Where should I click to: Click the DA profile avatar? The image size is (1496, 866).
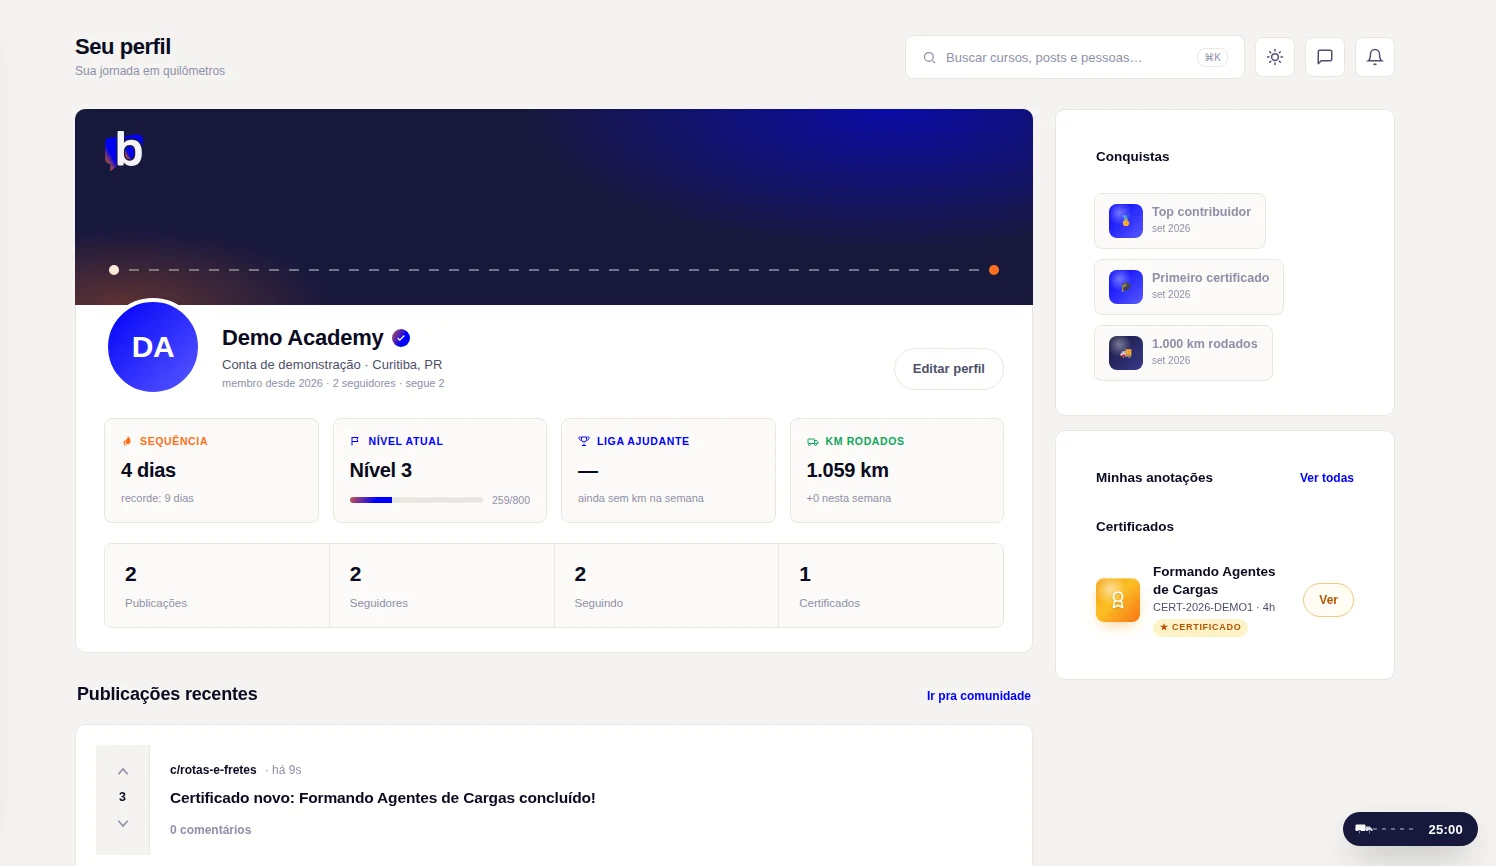click(153, 347)
